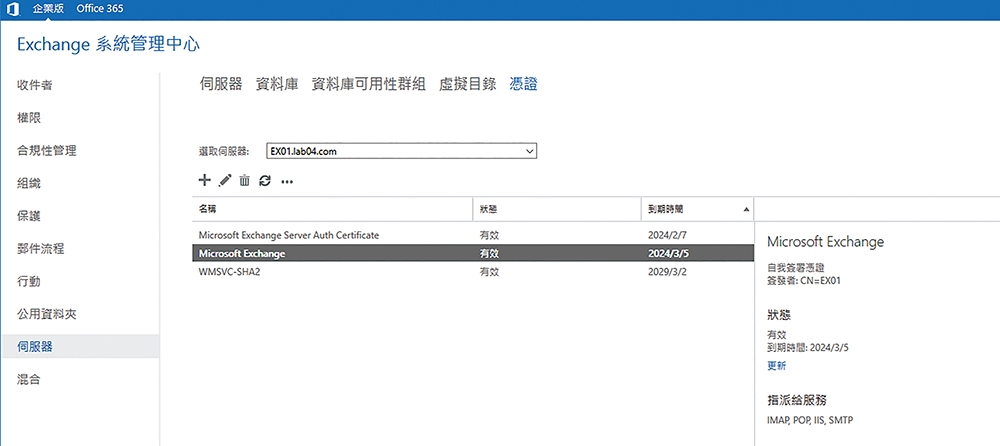Click IMAP, POP, IIS, SMTP services text
Image resolution: width=1000 pixels, height=446 pixels.
pyautogui.click(x=810, y=420)
